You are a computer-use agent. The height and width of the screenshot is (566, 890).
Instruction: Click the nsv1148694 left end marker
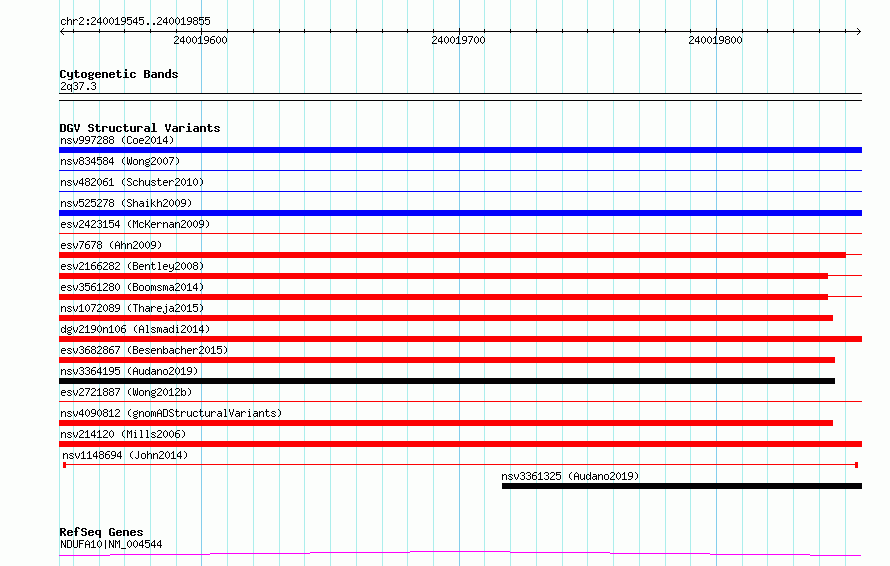coord(64,465)
